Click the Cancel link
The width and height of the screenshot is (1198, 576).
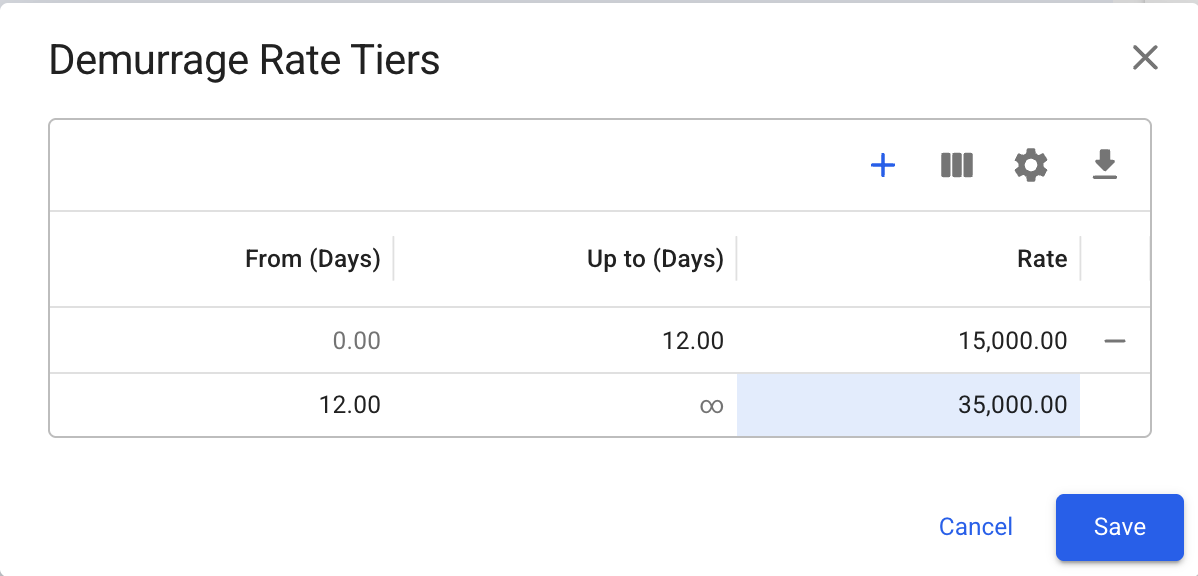tap(975, 527)
